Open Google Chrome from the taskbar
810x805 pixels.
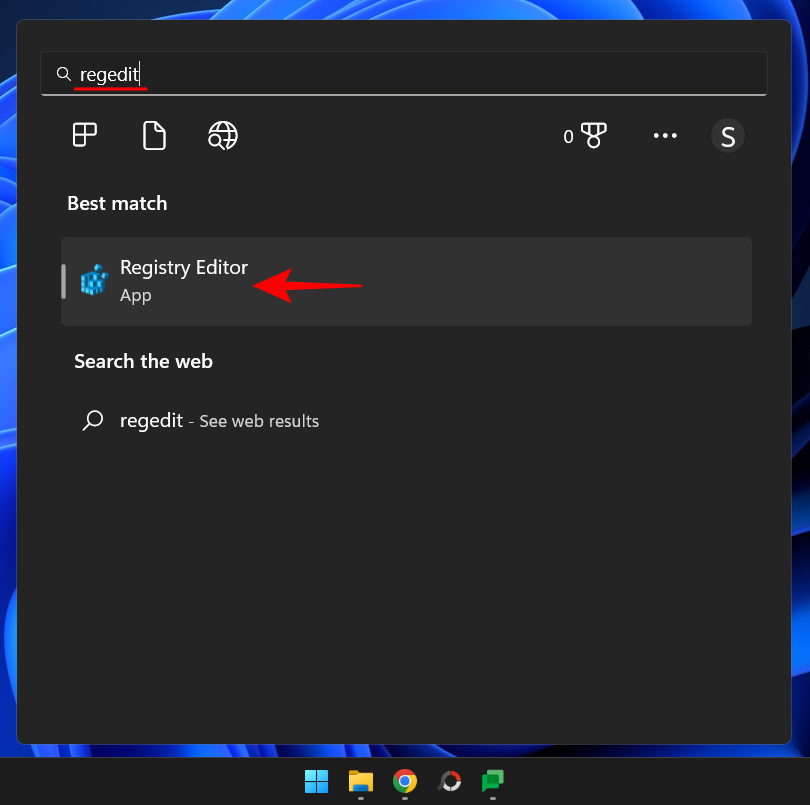(x=405, y=782)
